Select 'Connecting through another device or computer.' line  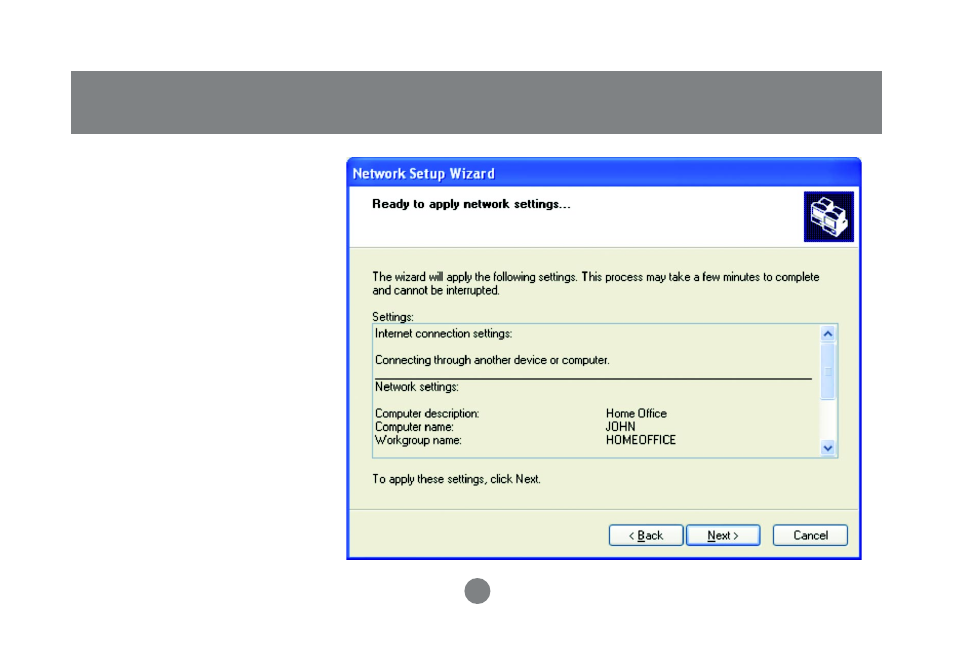click(x=492, y=360)
